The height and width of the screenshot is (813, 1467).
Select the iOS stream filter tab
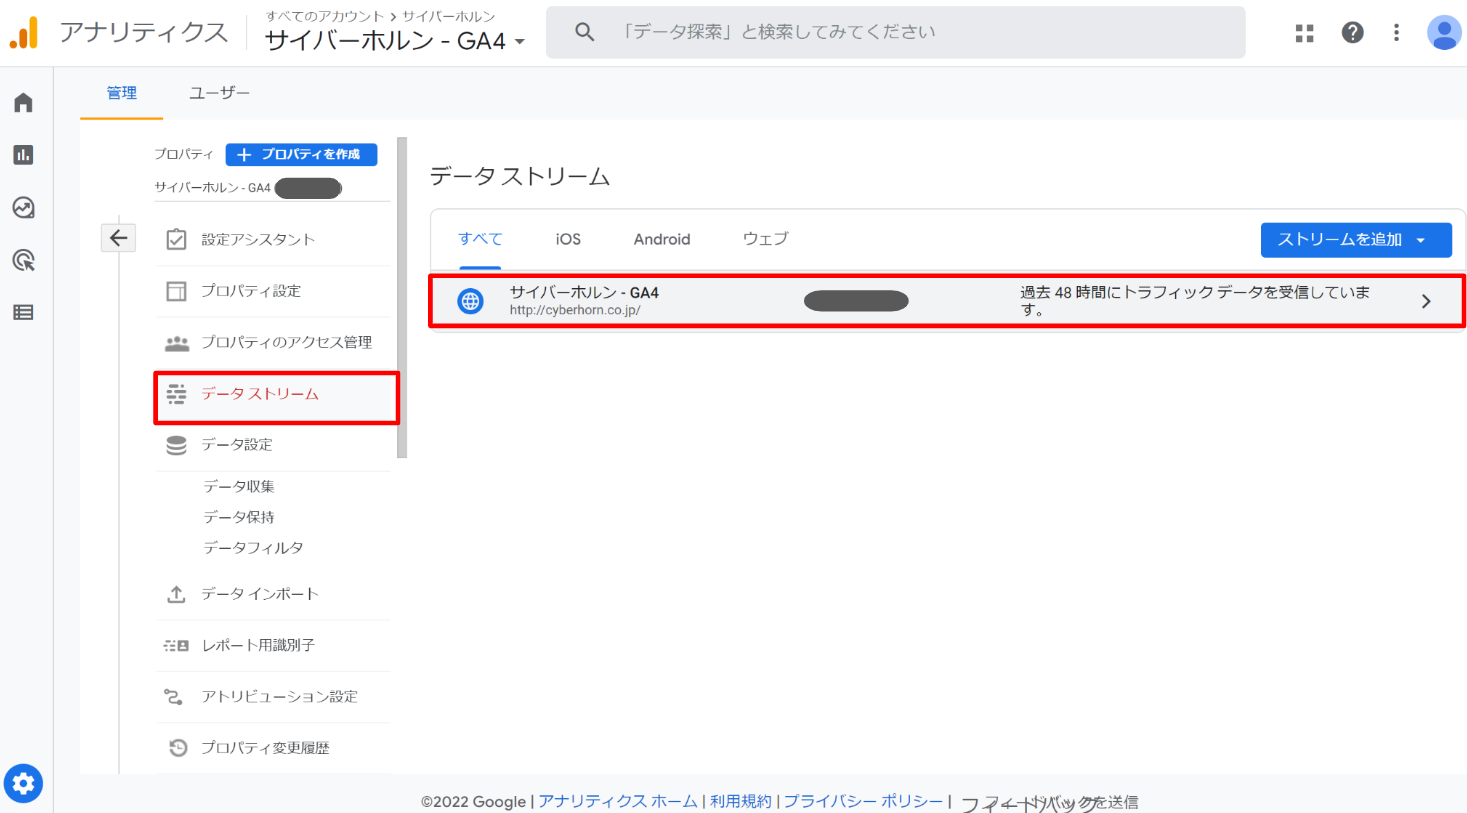(568, 239)
